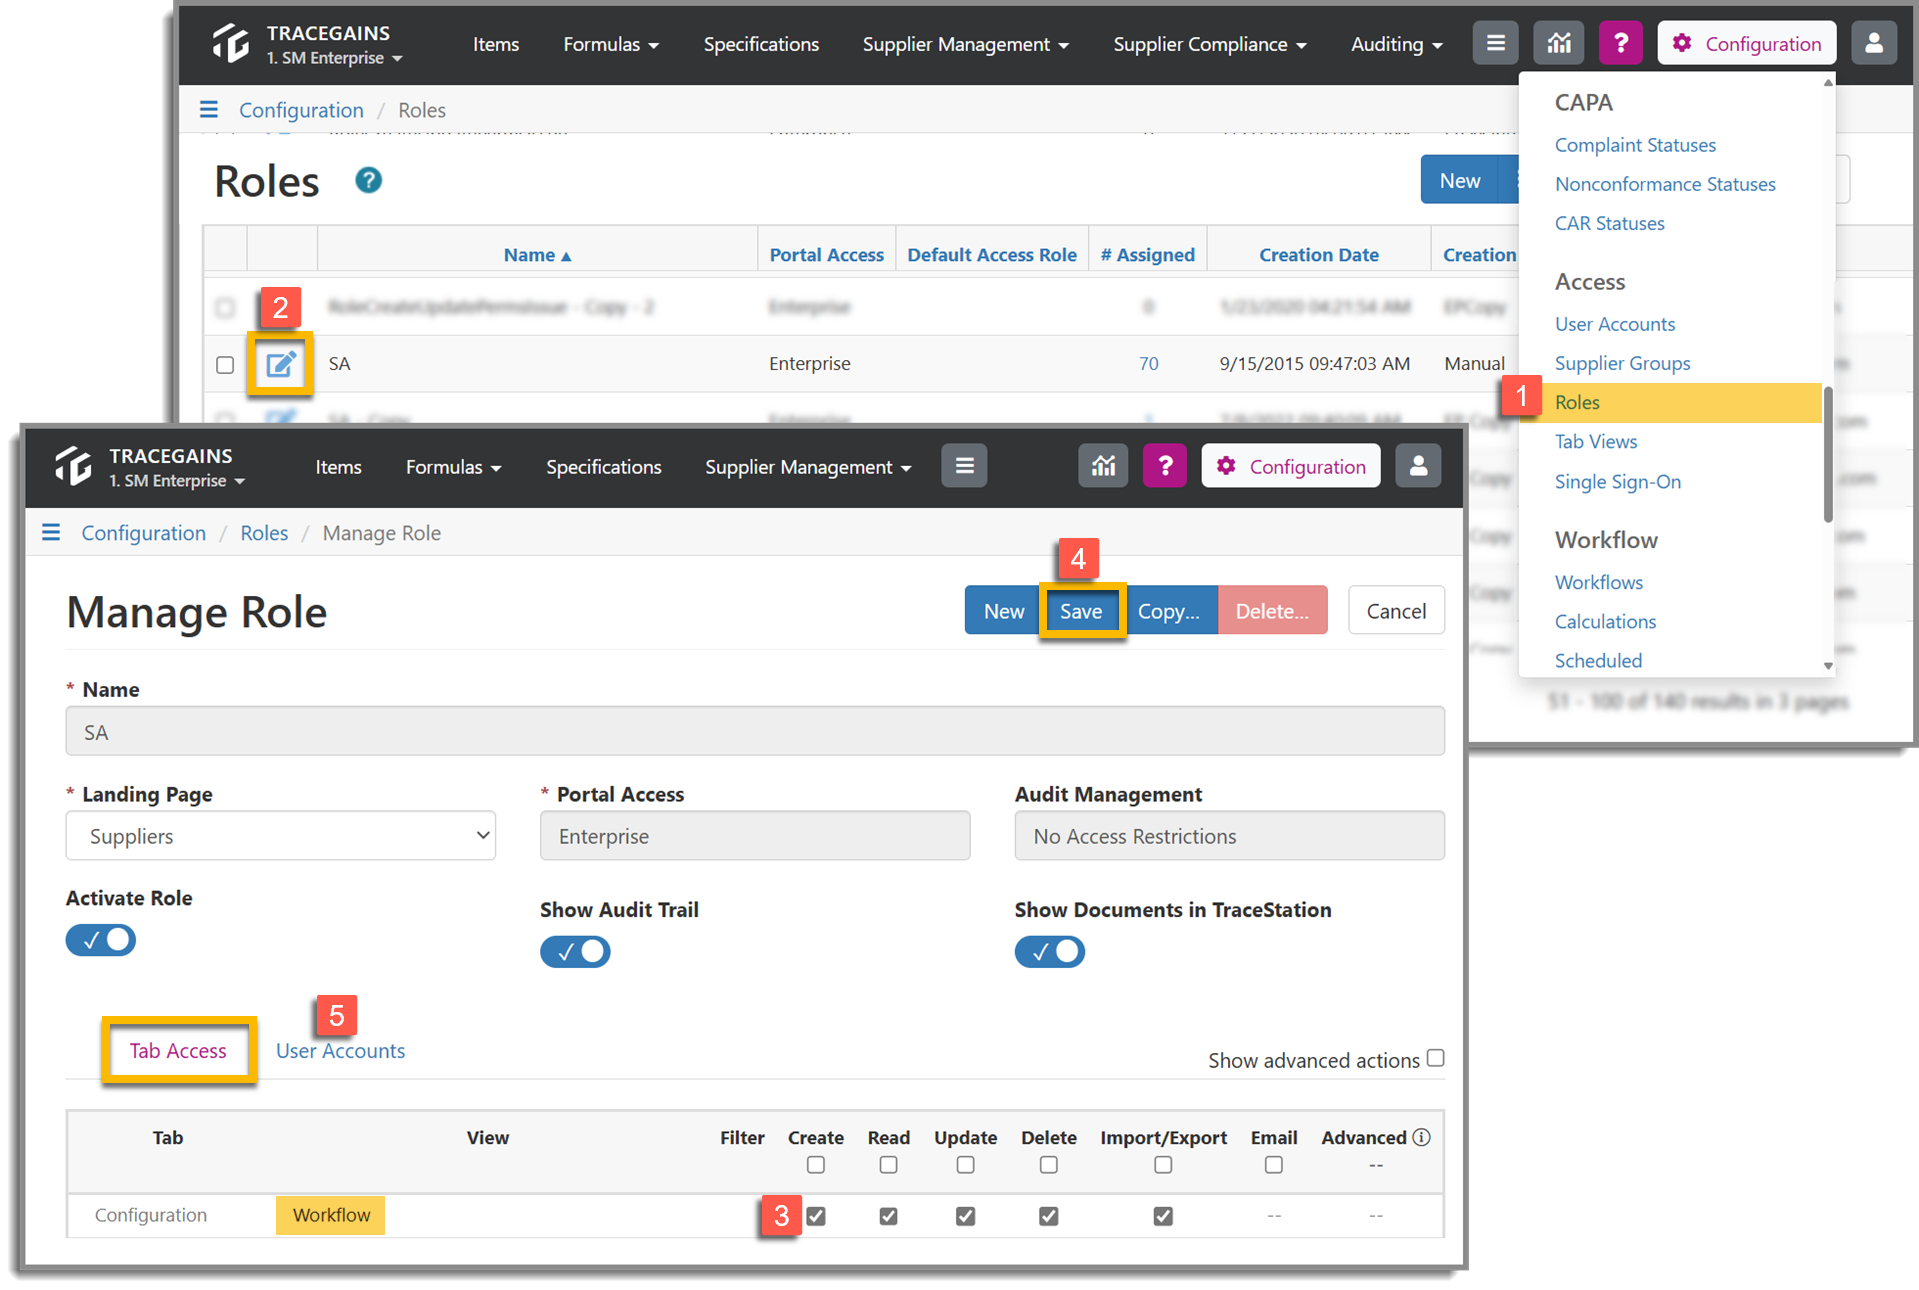Open the Landing Page dropdown showing Suppliers
Viewport: 1919px width, 1290px height.
(281, 836)
